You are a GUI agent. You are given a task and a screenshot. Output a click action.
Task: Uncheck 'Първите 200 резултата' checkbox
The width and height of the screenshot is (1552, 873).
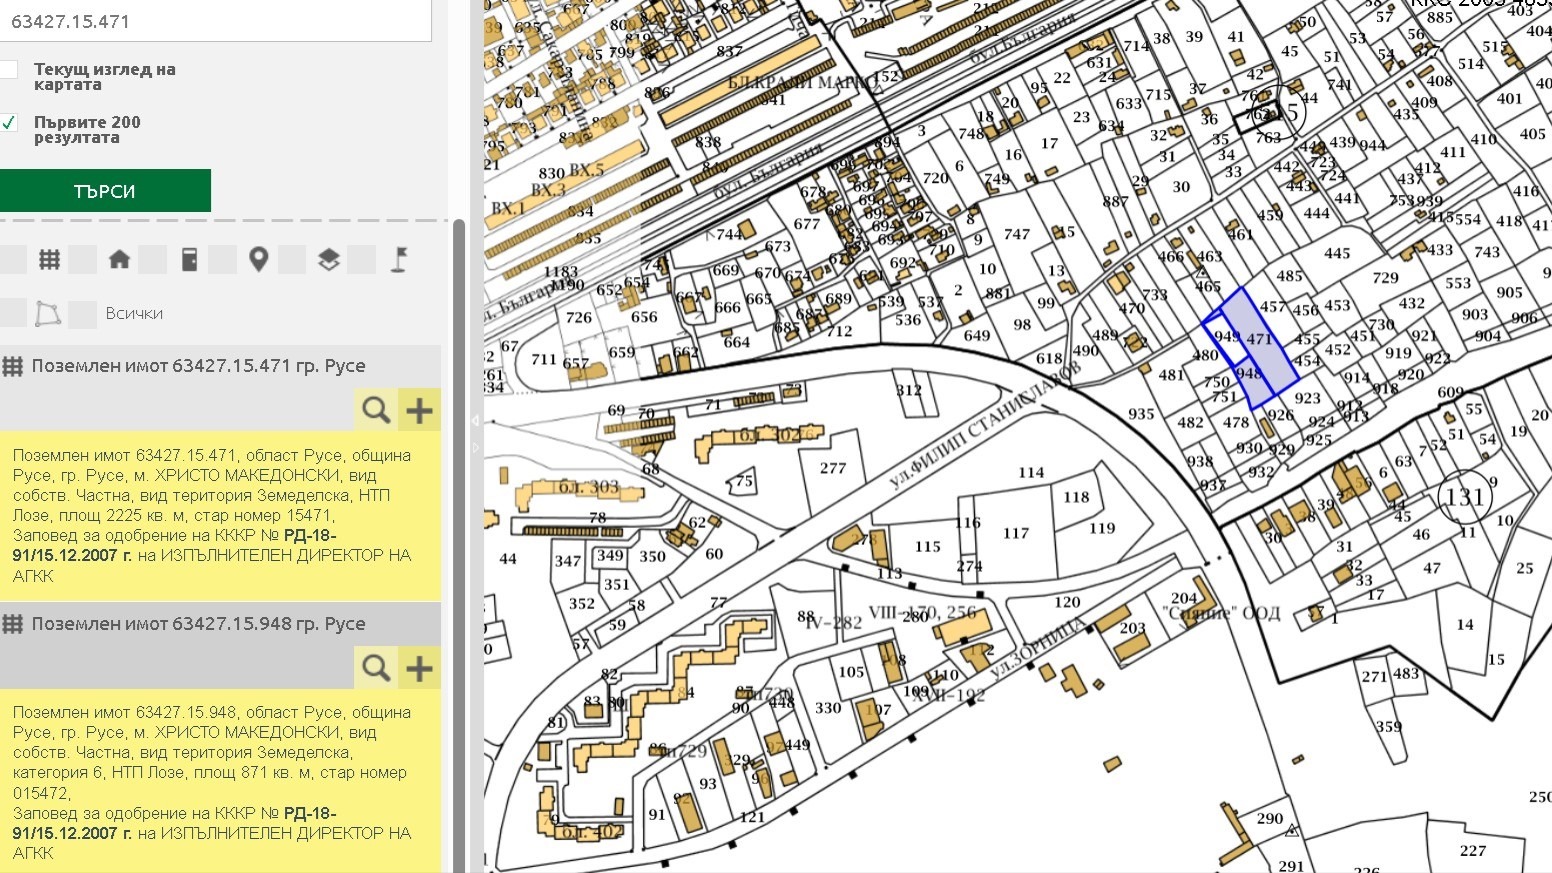pos(9,123)
